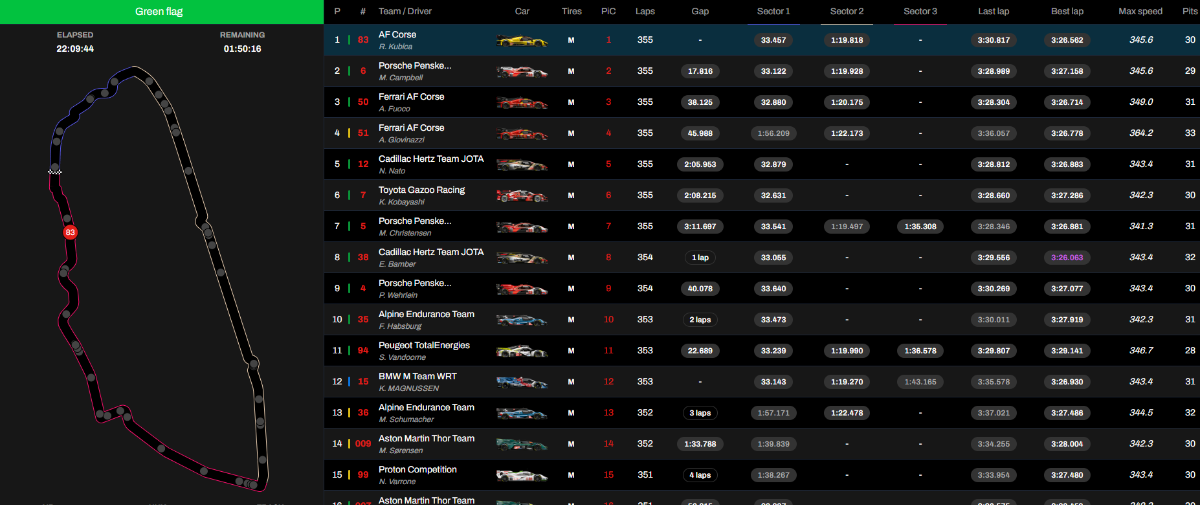Click the Sector 3 column header
Viewport: 1200px width, 505px height.
[920, 11]
